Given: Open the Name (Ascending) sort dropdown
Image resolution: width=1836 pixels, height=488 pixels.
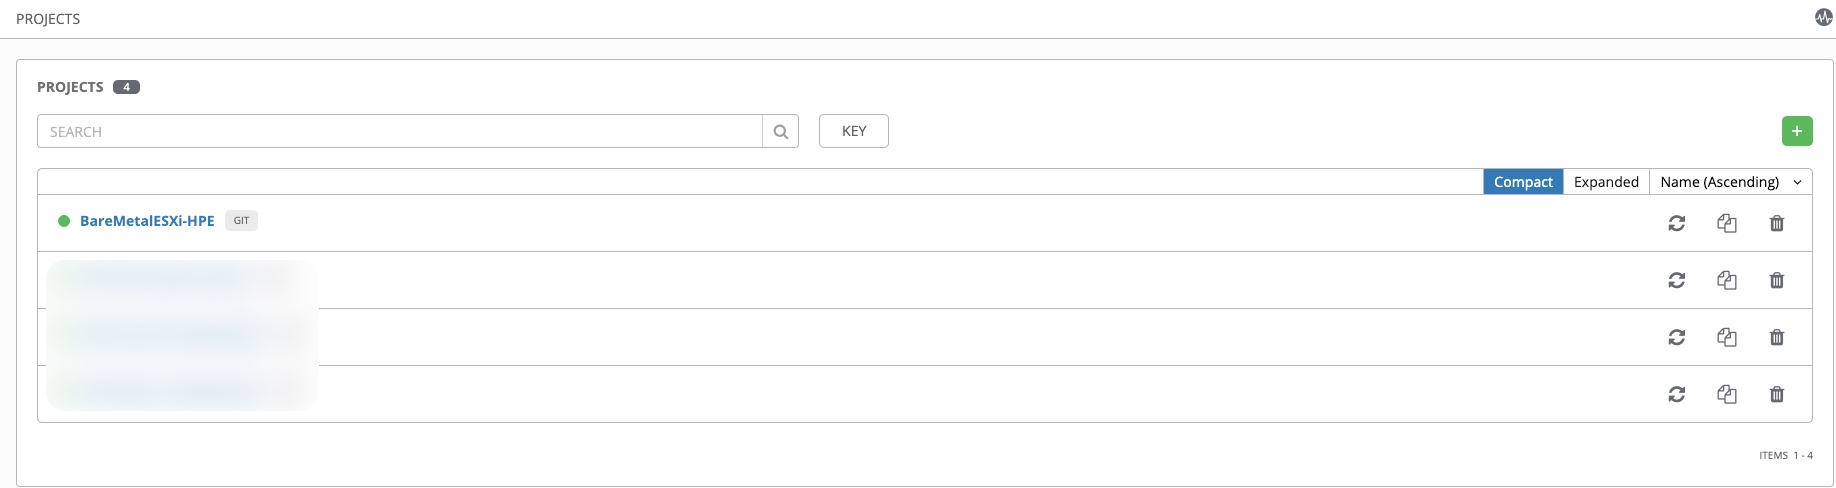Looking at the screenshot, I should point(1730,182).
